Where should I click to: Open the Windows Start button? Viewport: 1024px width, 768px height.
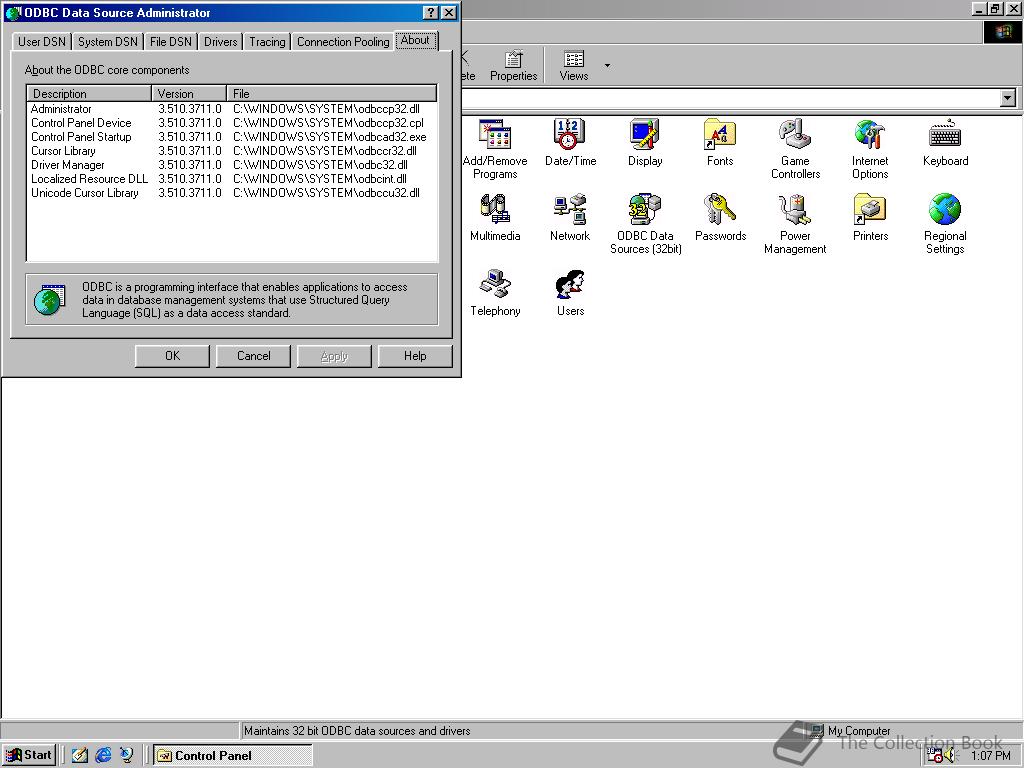(29, 755)
